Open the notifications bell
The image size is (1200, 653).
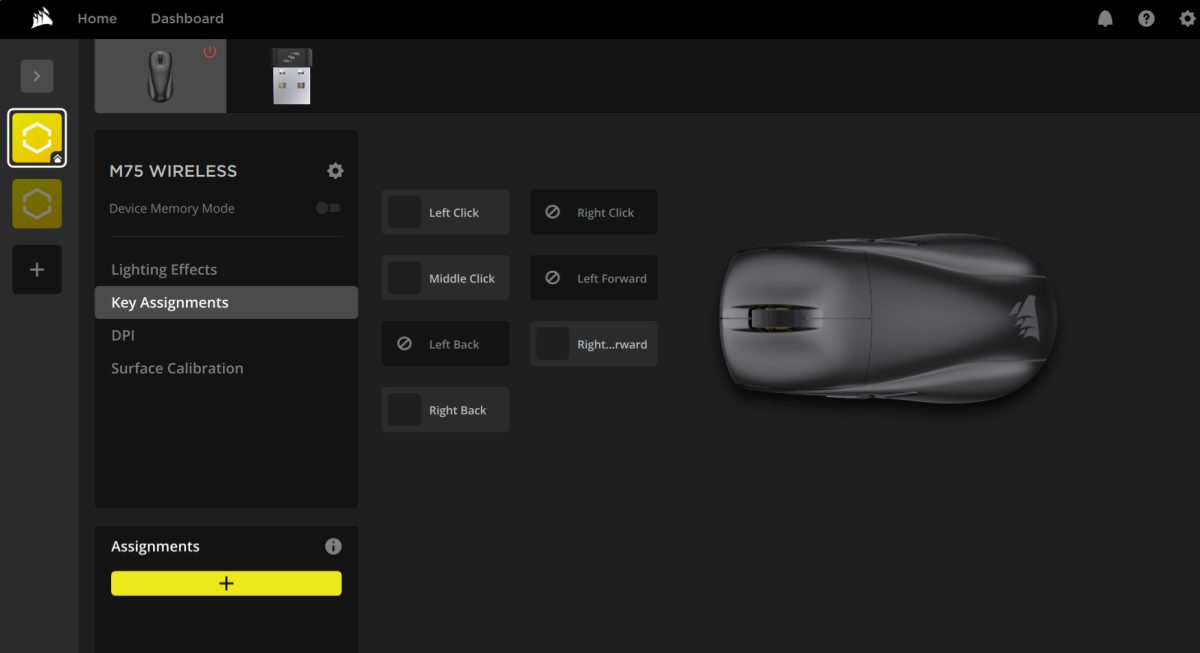coord(1105,19)
